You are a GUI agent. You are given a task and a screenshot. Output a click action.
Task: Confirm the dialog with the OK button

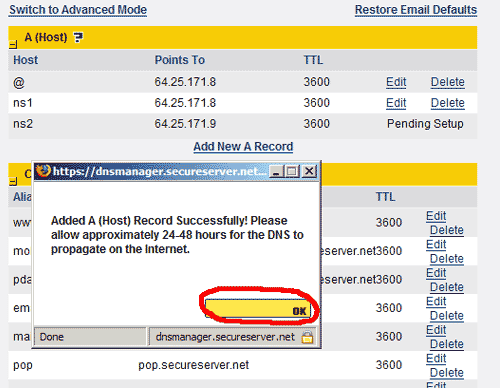click(x=258, y=308)
